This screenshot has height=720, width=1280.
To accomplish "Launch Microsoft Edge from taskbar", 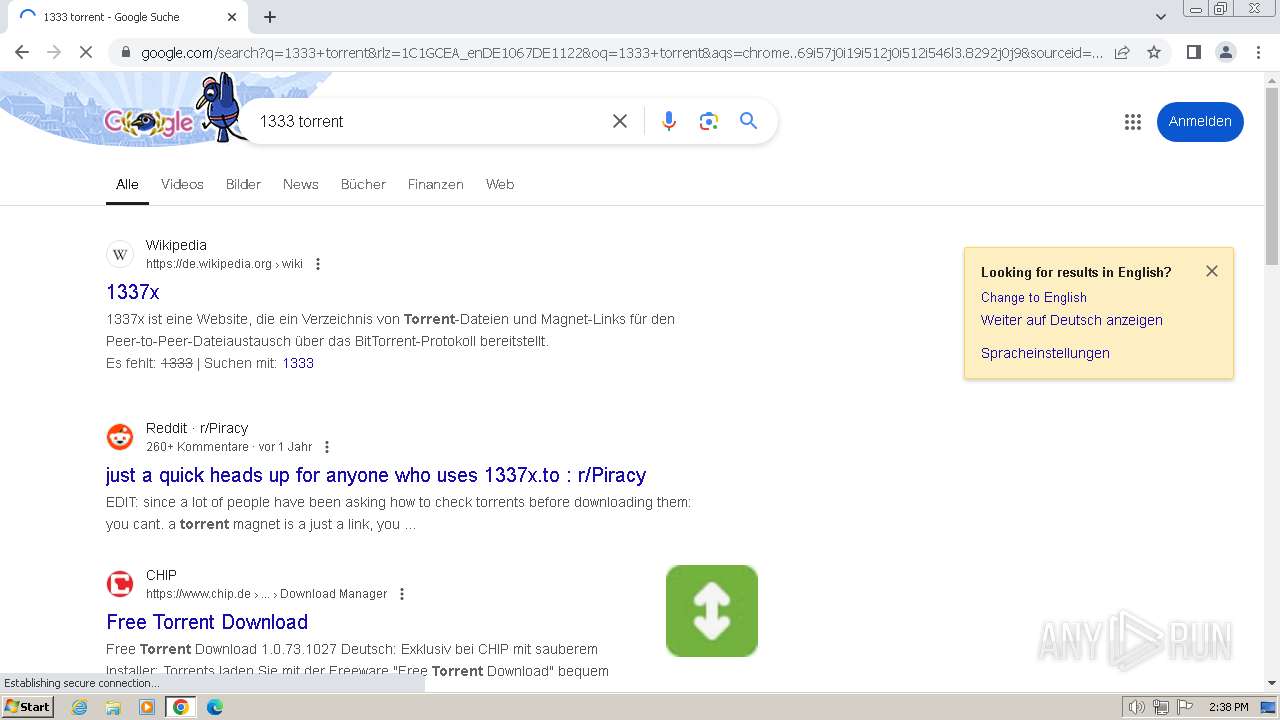I will [214, 707].
